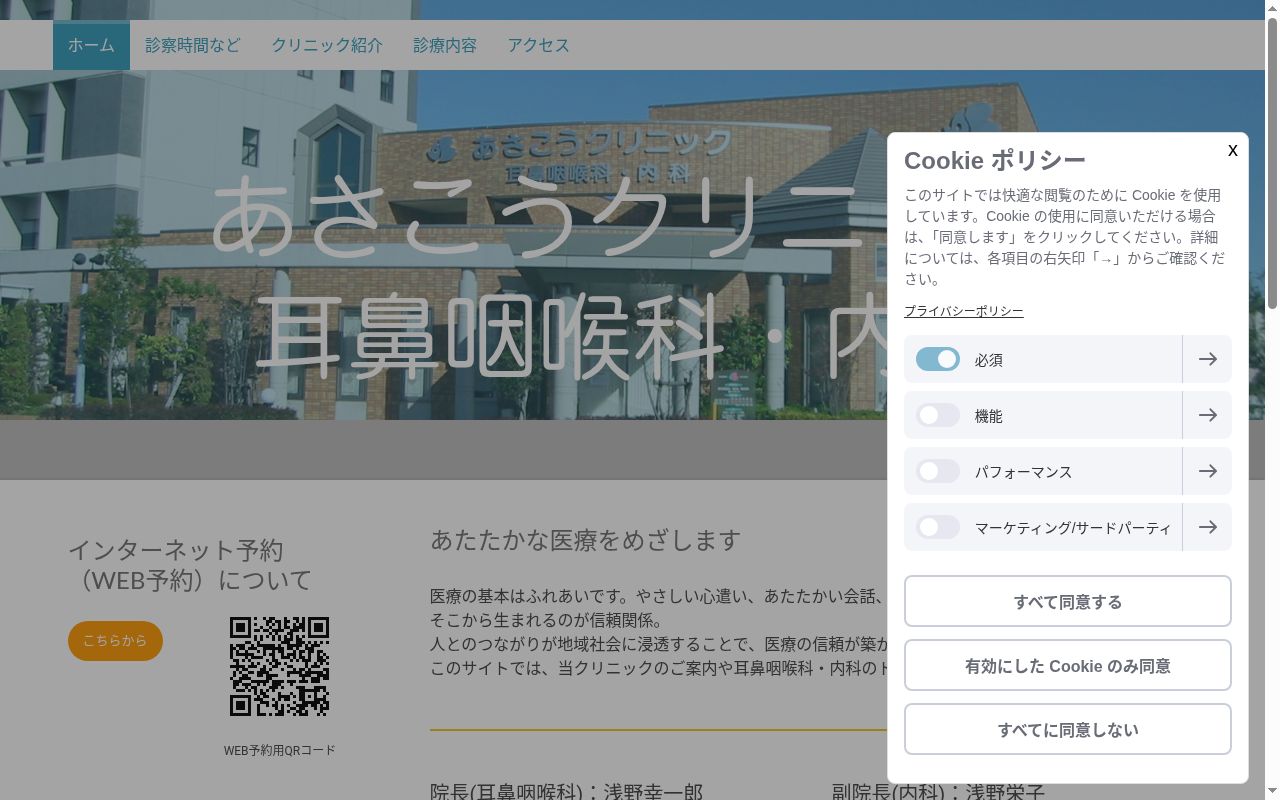1280x800 pixels.
Task: Open the ホーム navigation tab
Action: (x=91, y=45)
